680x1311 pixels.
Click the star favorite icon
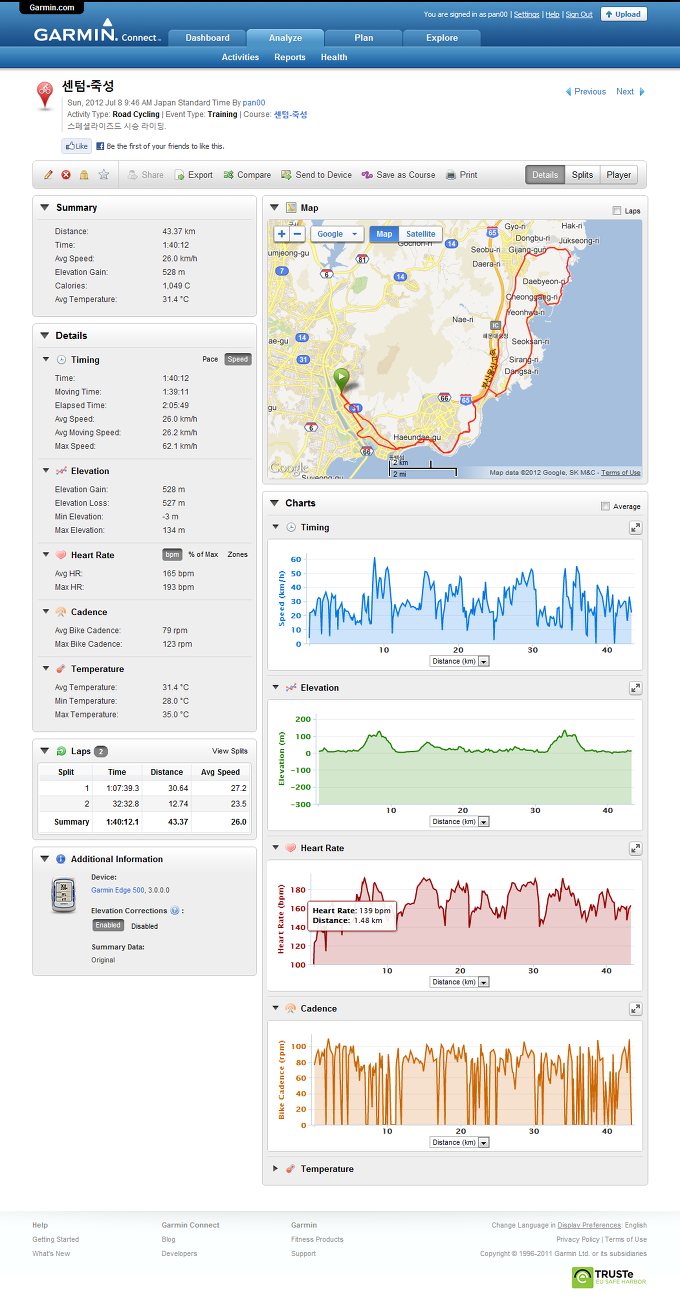tap(103, 175)
